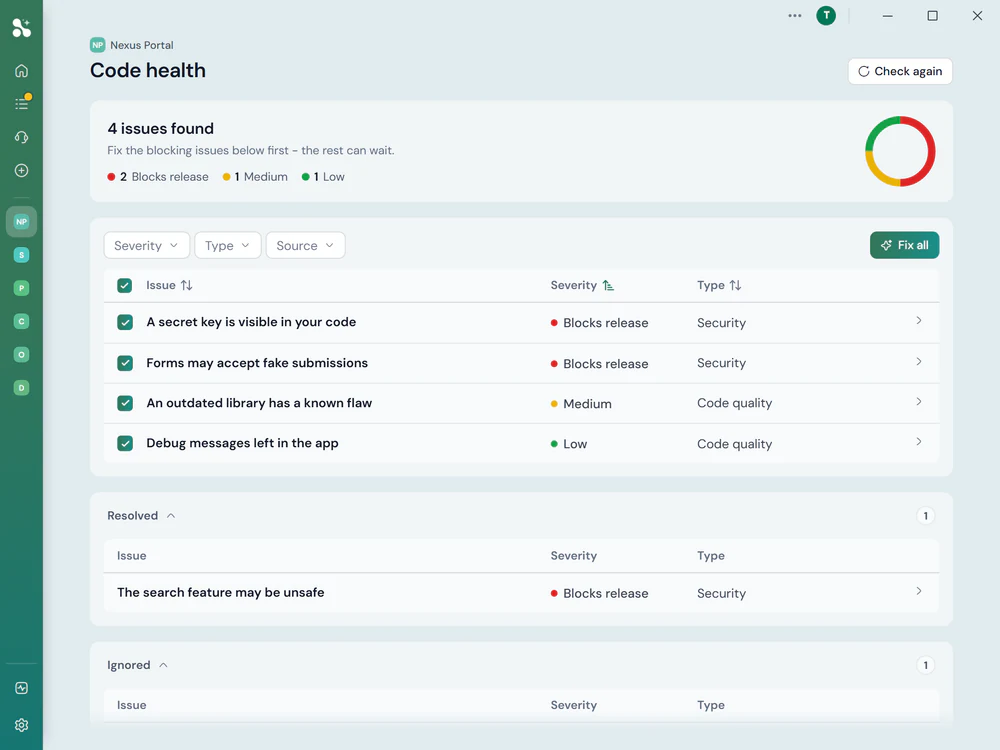Click the Fix all button
Screen dimensions: 1000x750
(x=904, y=245)
